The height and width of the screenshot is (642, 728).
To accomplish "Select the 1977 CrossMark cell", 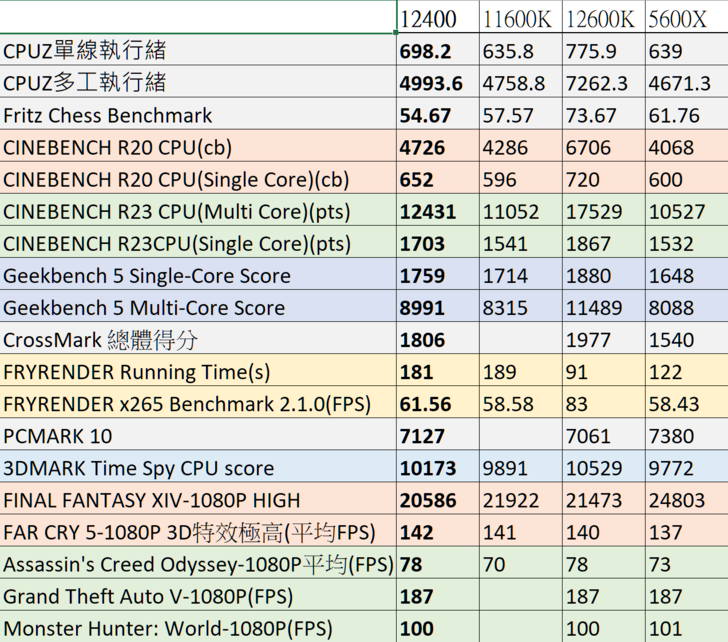I will (x=604, y=337).
